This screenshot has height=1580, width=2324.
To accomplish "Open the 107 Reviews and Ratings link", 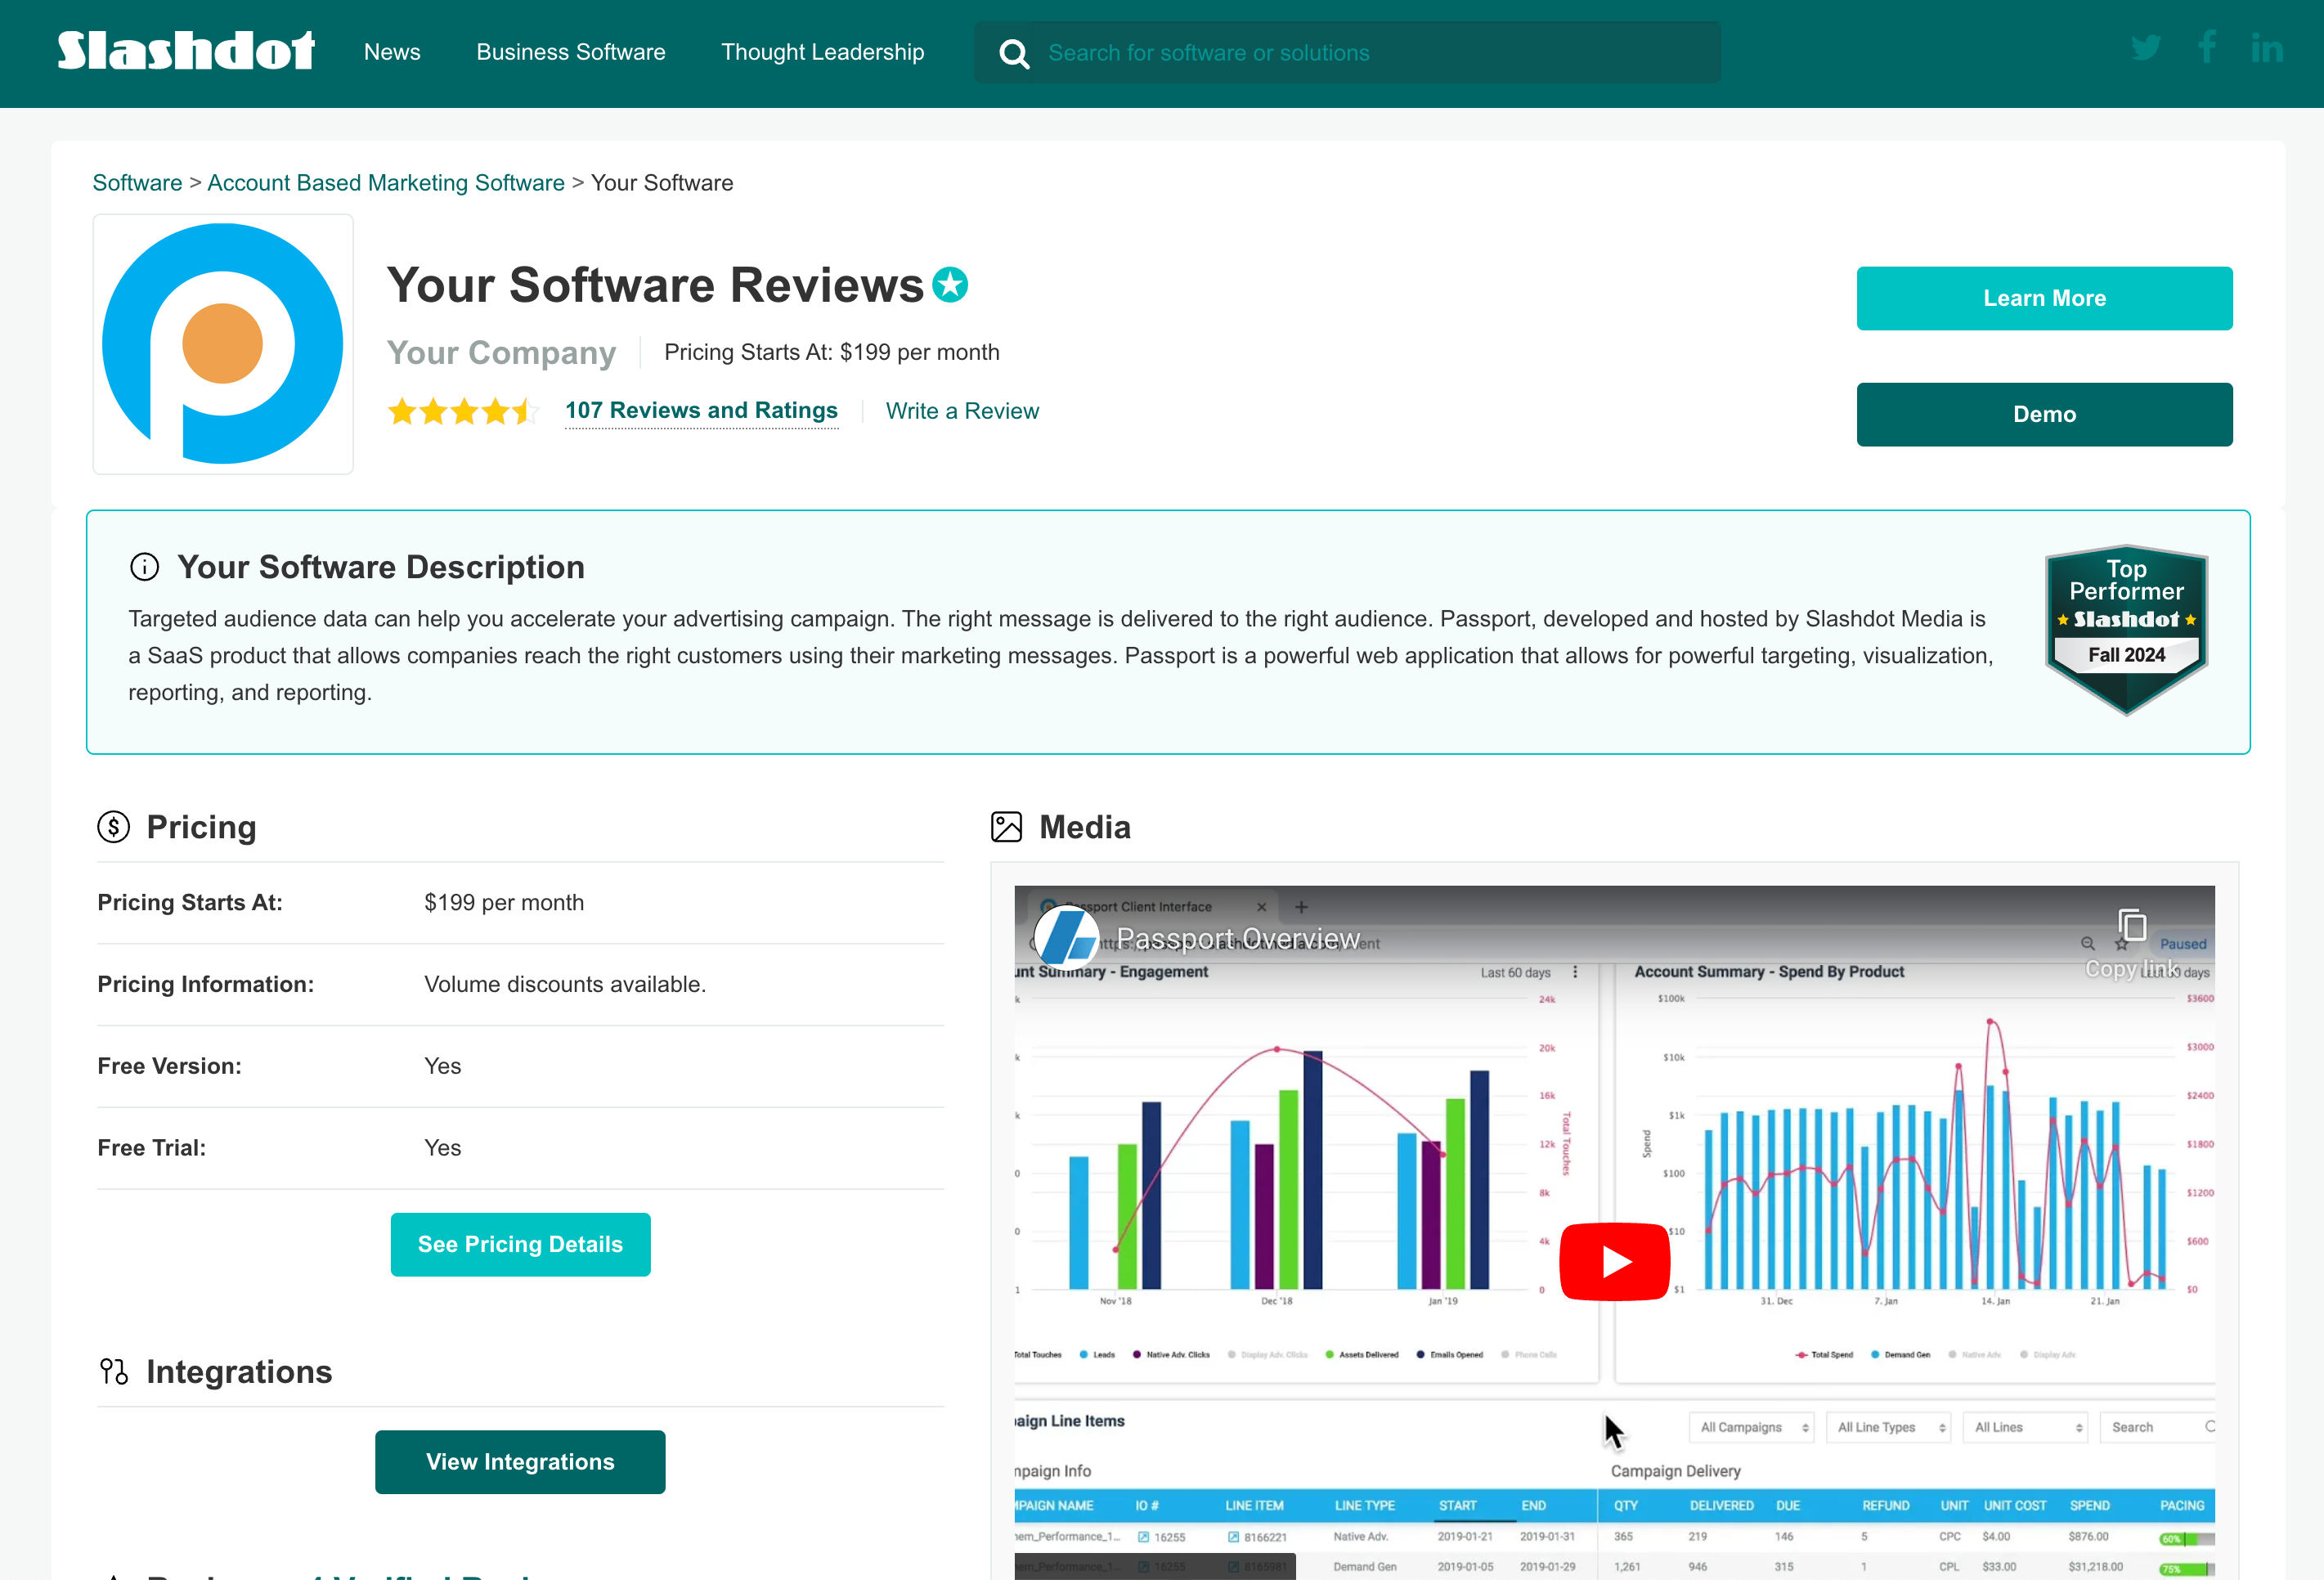I will 701,410.
